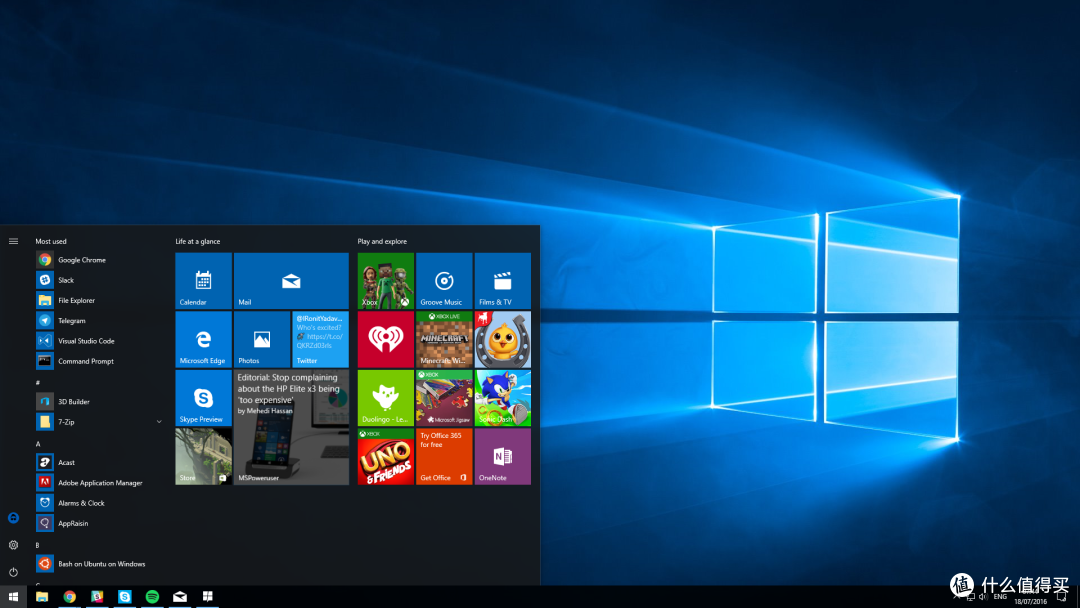Open the user account icon in Start rail
1080x608 pixels.
13,518
